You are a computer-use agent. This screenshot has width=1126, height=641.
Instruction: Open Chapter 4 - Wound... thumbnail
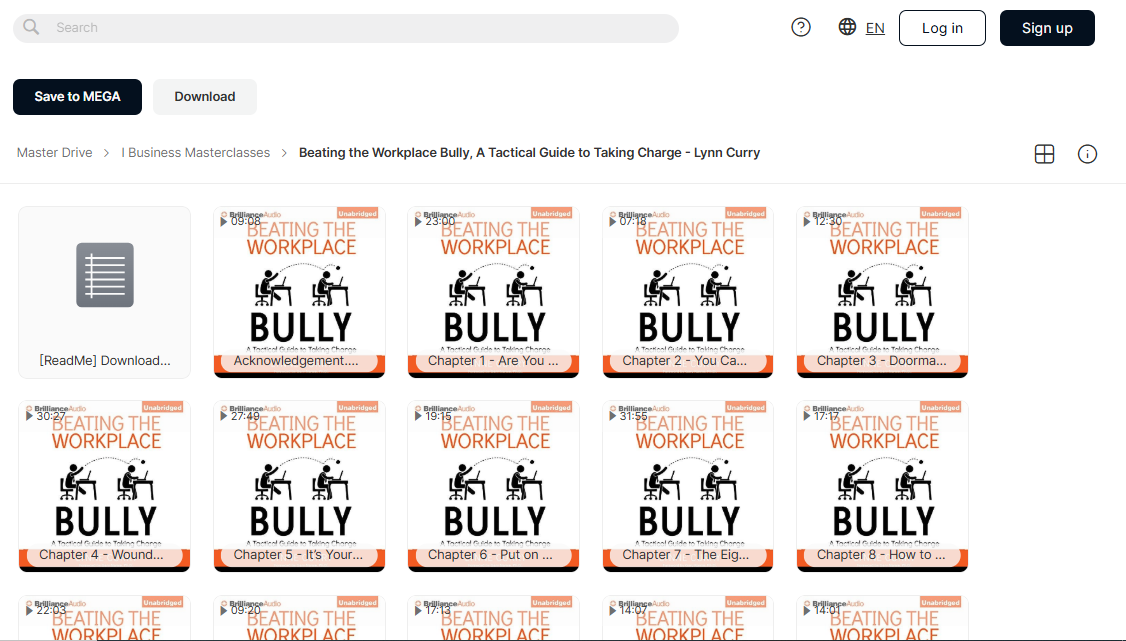coord(105,486)
